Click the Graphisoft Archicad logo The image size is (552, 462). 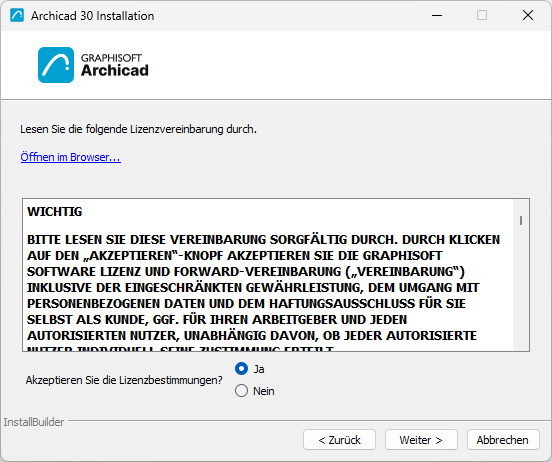tap(93, 65)
